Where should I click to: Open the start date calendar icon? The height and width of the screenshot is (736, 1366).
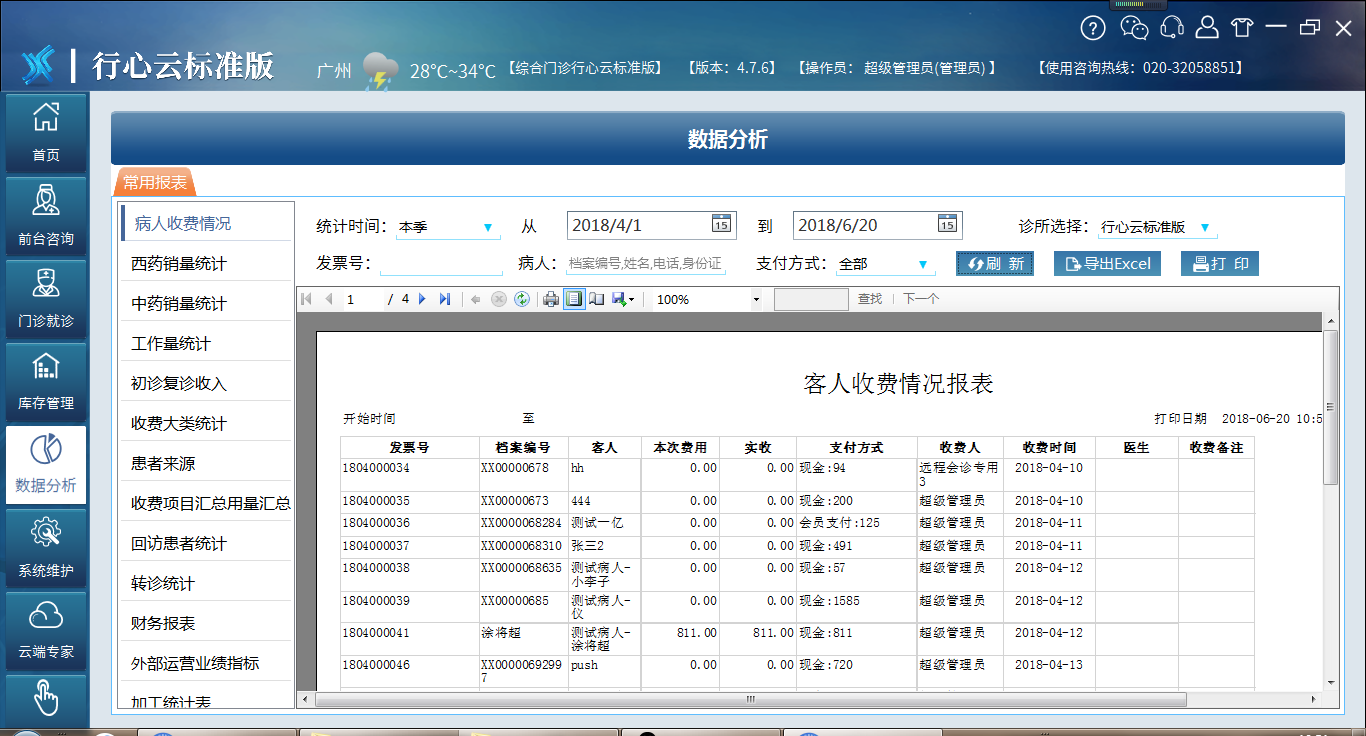[x=721, y=224]
